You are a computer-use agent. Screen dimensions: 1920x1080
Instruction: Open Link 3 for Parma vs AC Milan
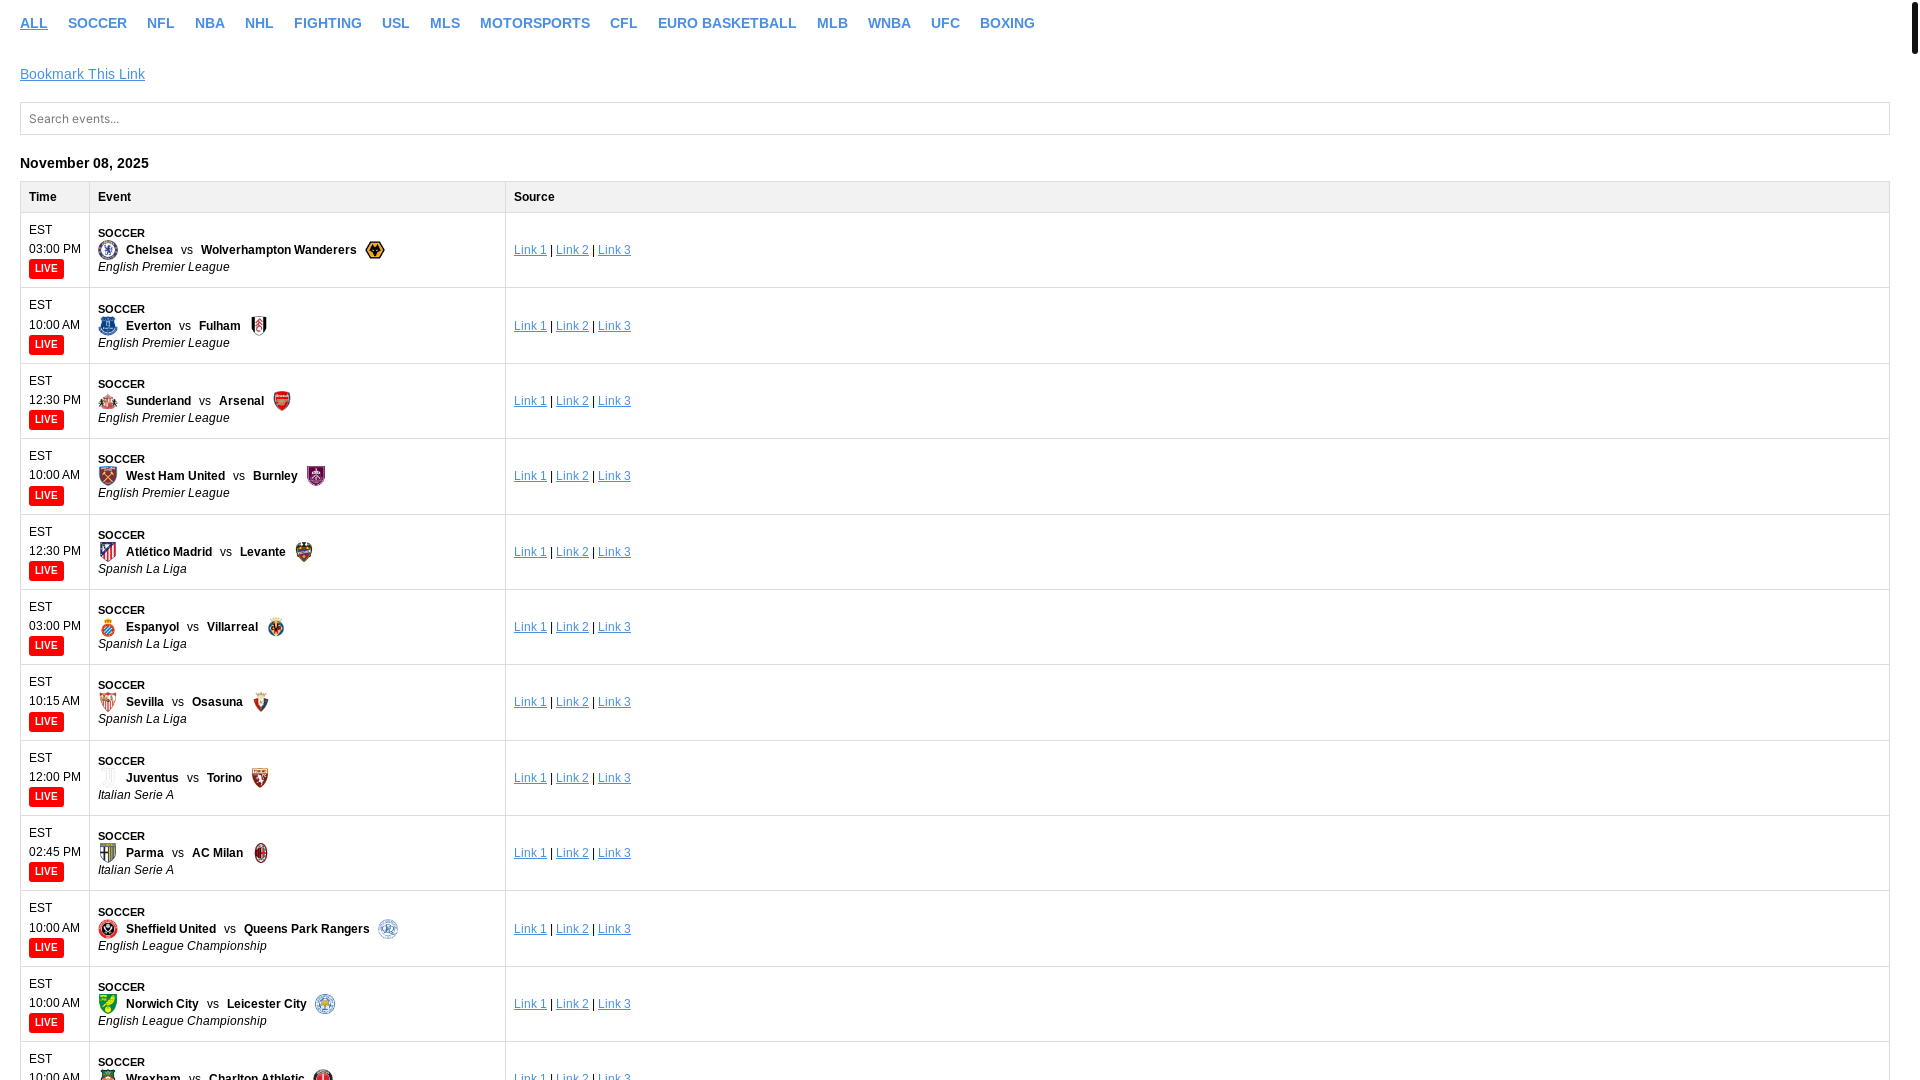point(614,853)
